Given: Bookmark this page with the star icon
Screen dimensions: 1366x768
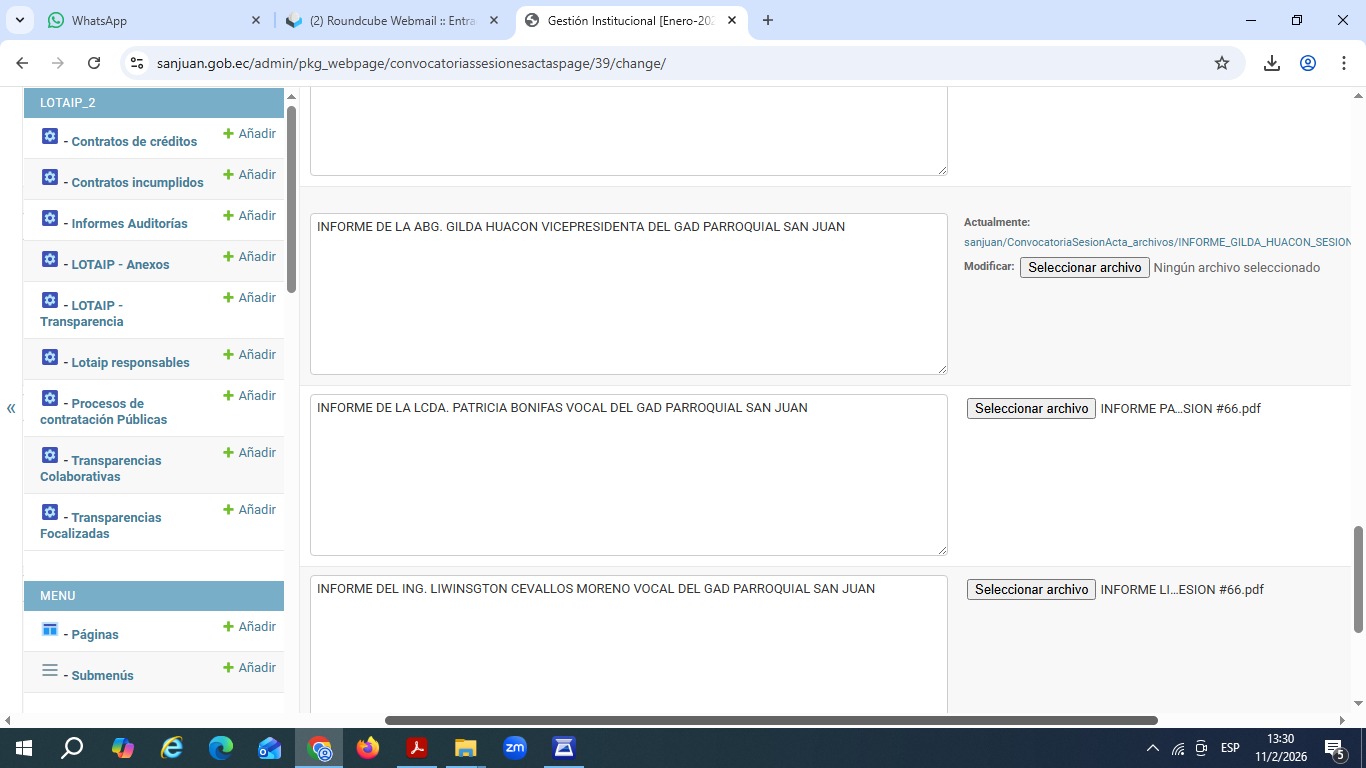Looking at the screenshot, I should pos(1221,63).
